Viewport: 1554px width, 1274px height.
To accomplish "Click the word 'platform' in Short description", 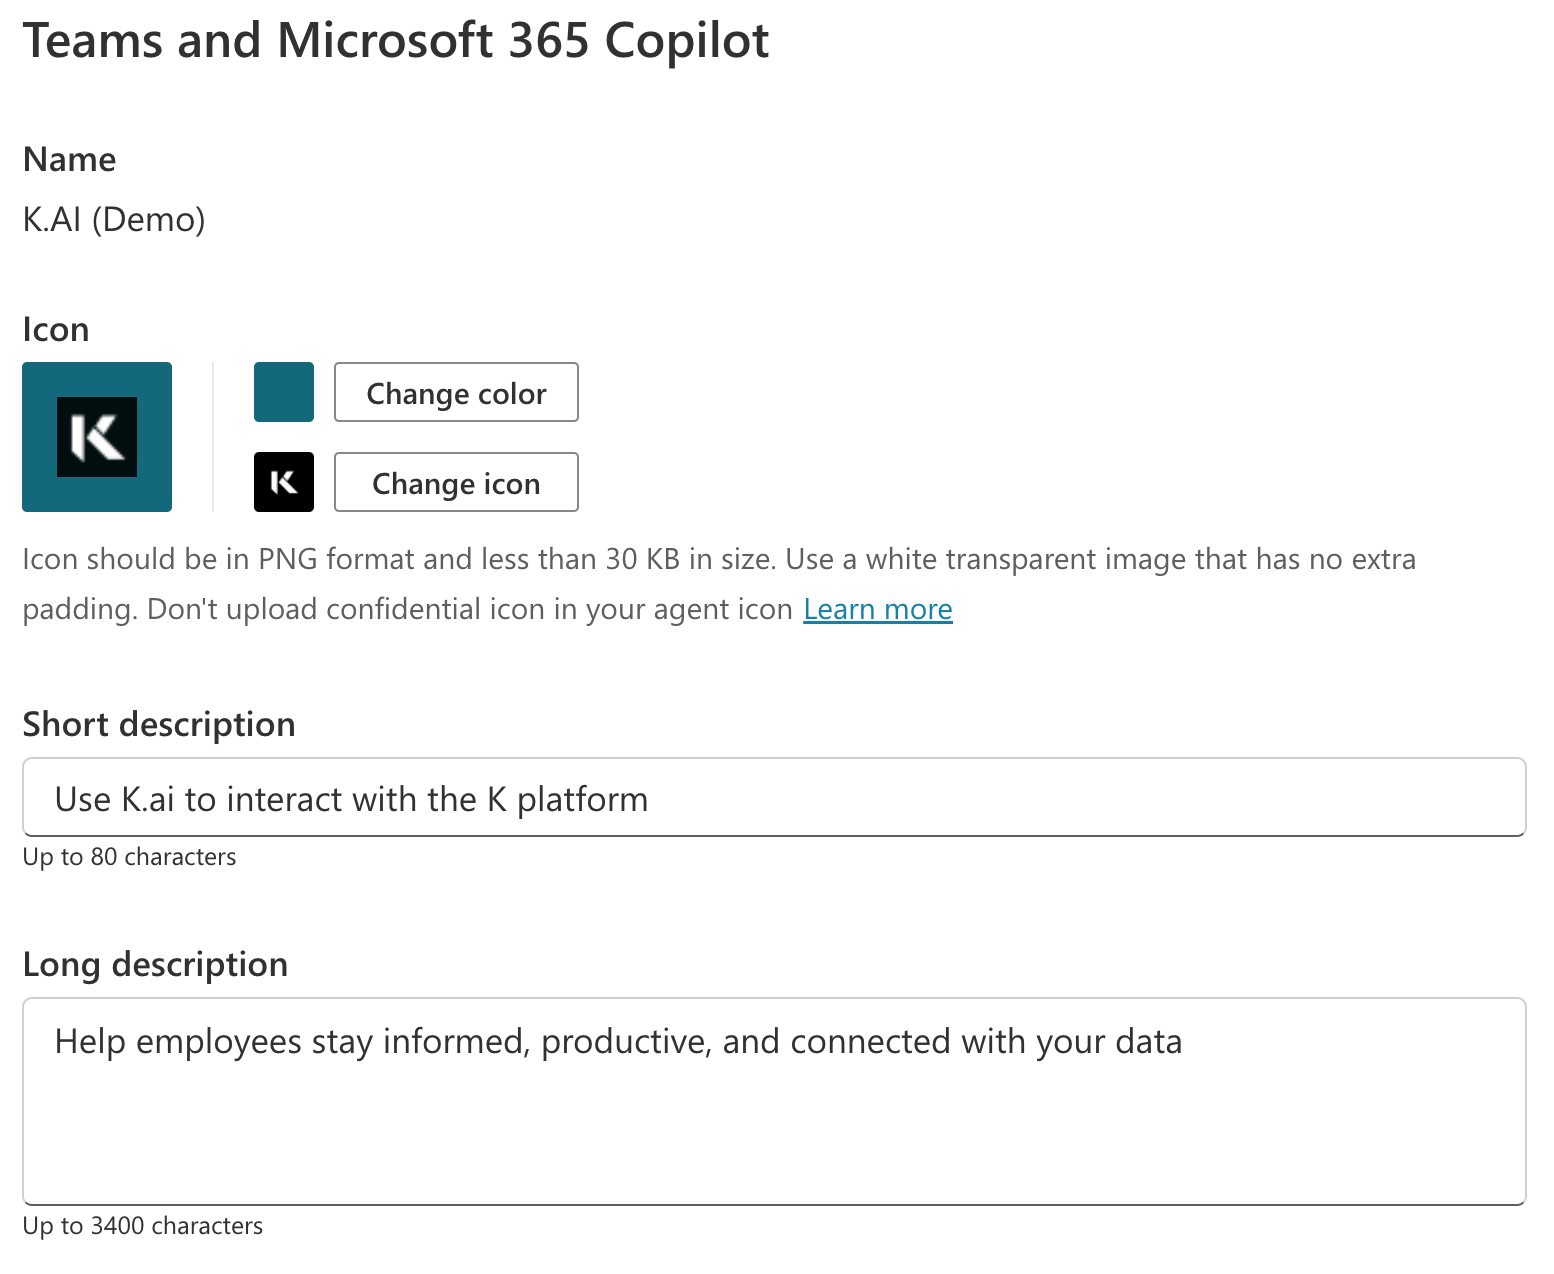I will click(x=582, y=800).
